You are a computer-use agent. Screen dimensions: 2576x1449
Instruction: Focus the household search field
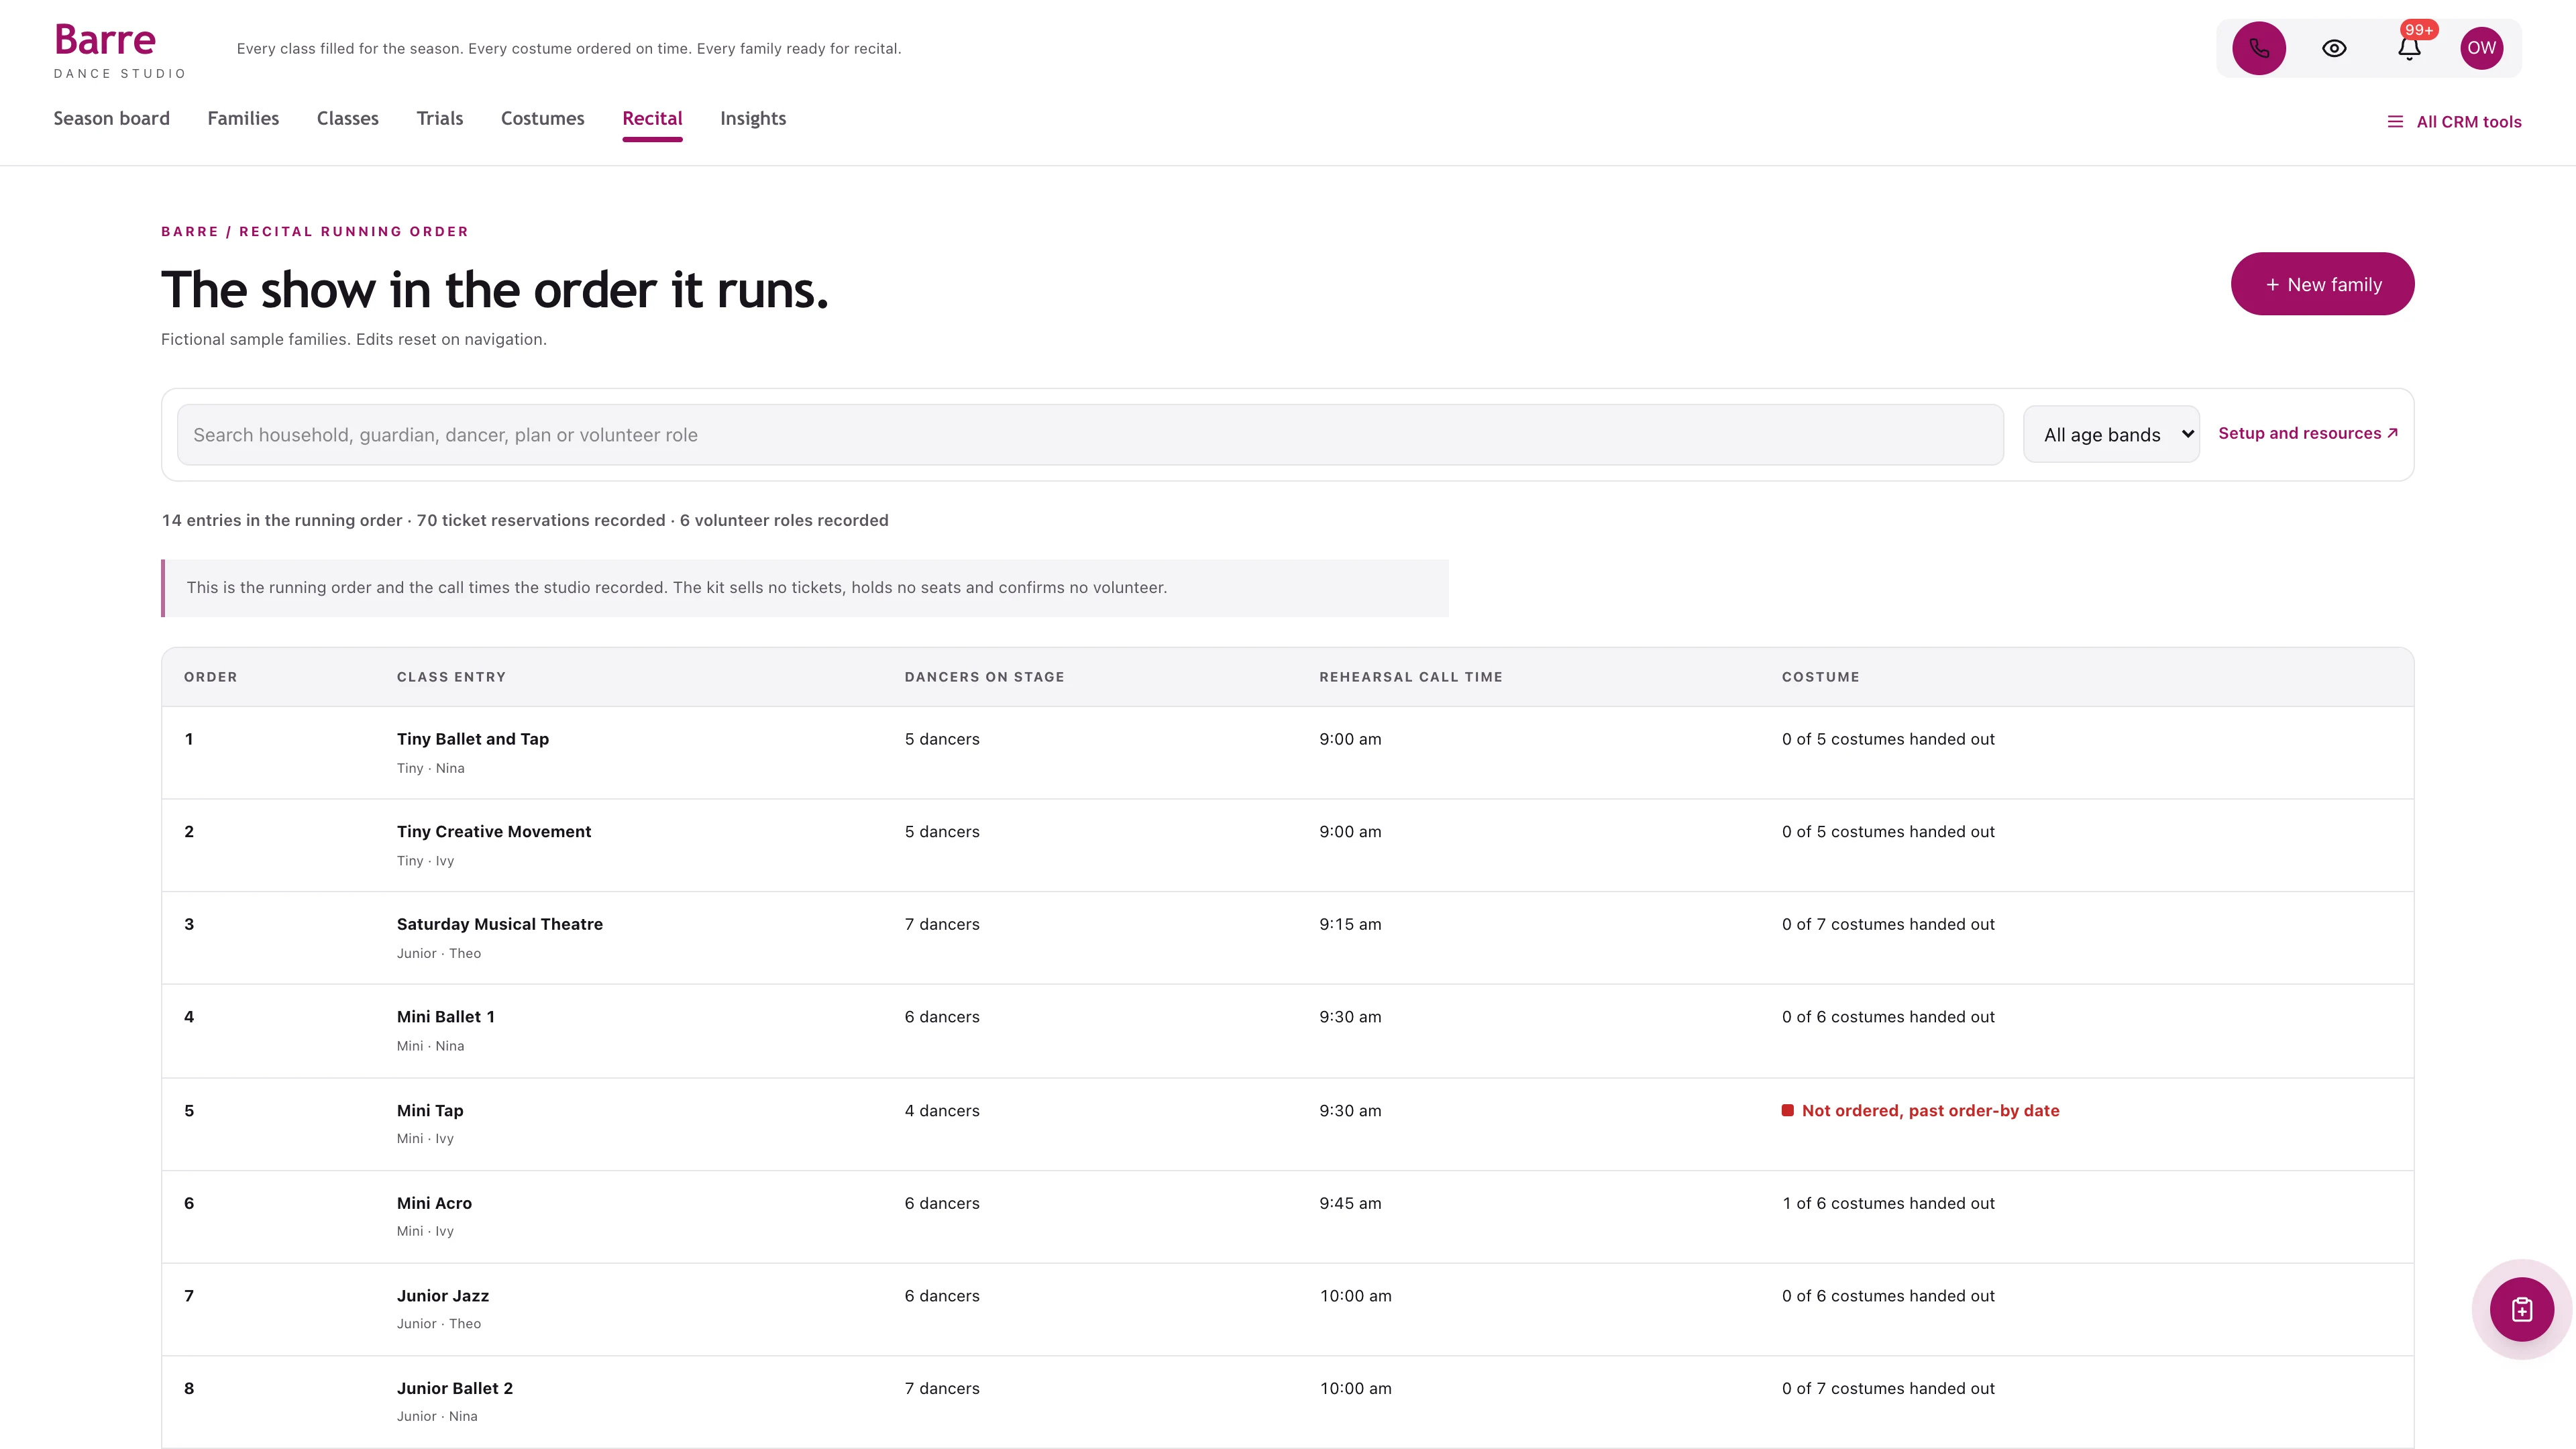click(x=1090, y=434)
